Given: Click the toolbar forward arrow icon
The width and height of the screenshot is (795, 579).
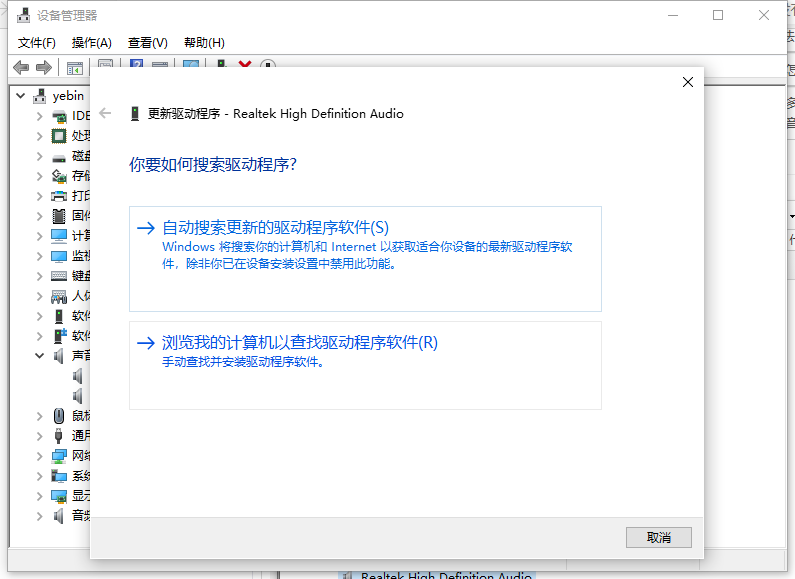Looking at the screenshot, I should [43, 67].
